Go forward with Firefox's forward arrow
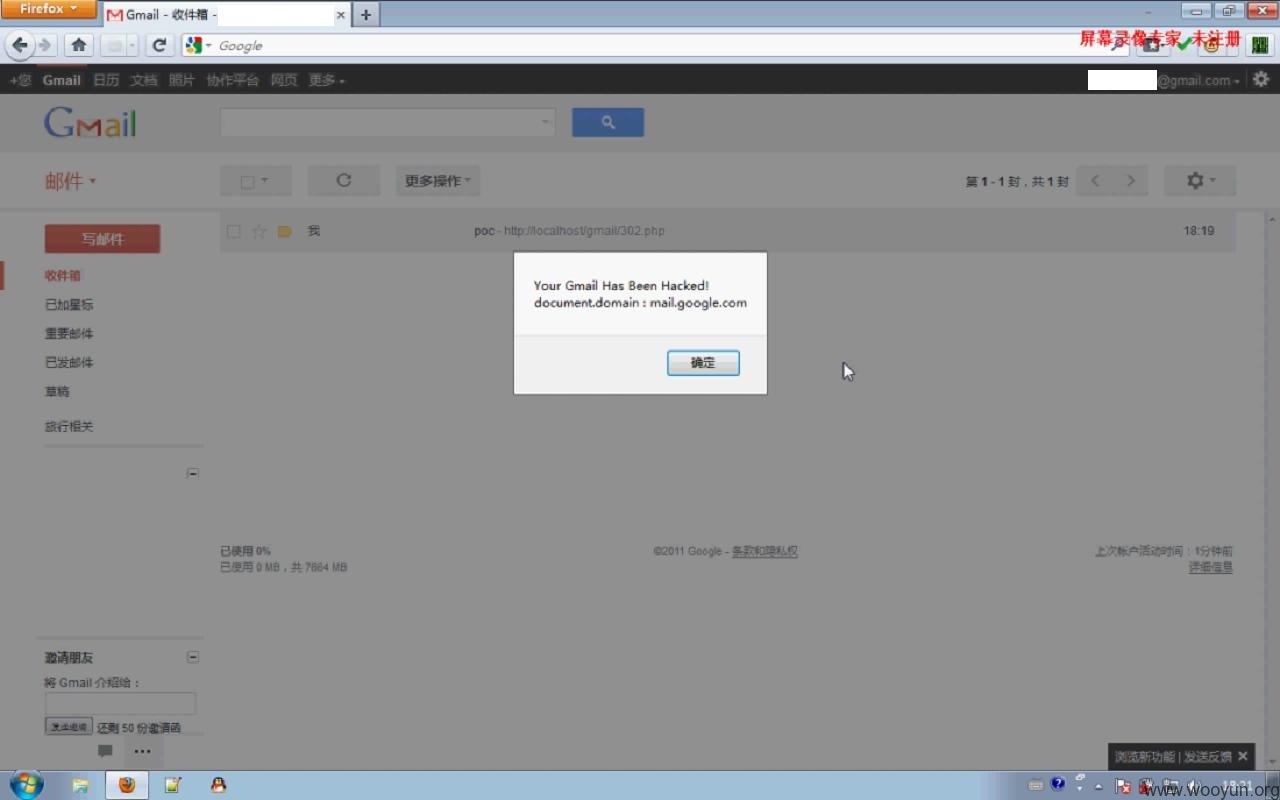The height and width of the screenshot is (800, 1280). [x=45, y=45]
